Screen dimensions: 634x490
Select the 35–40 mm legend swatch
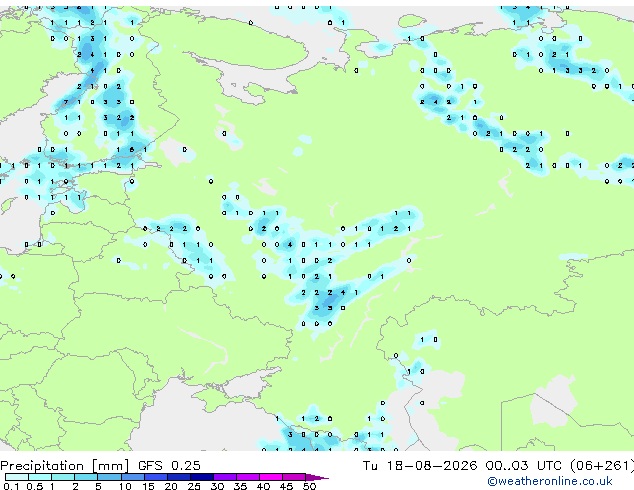248,477
